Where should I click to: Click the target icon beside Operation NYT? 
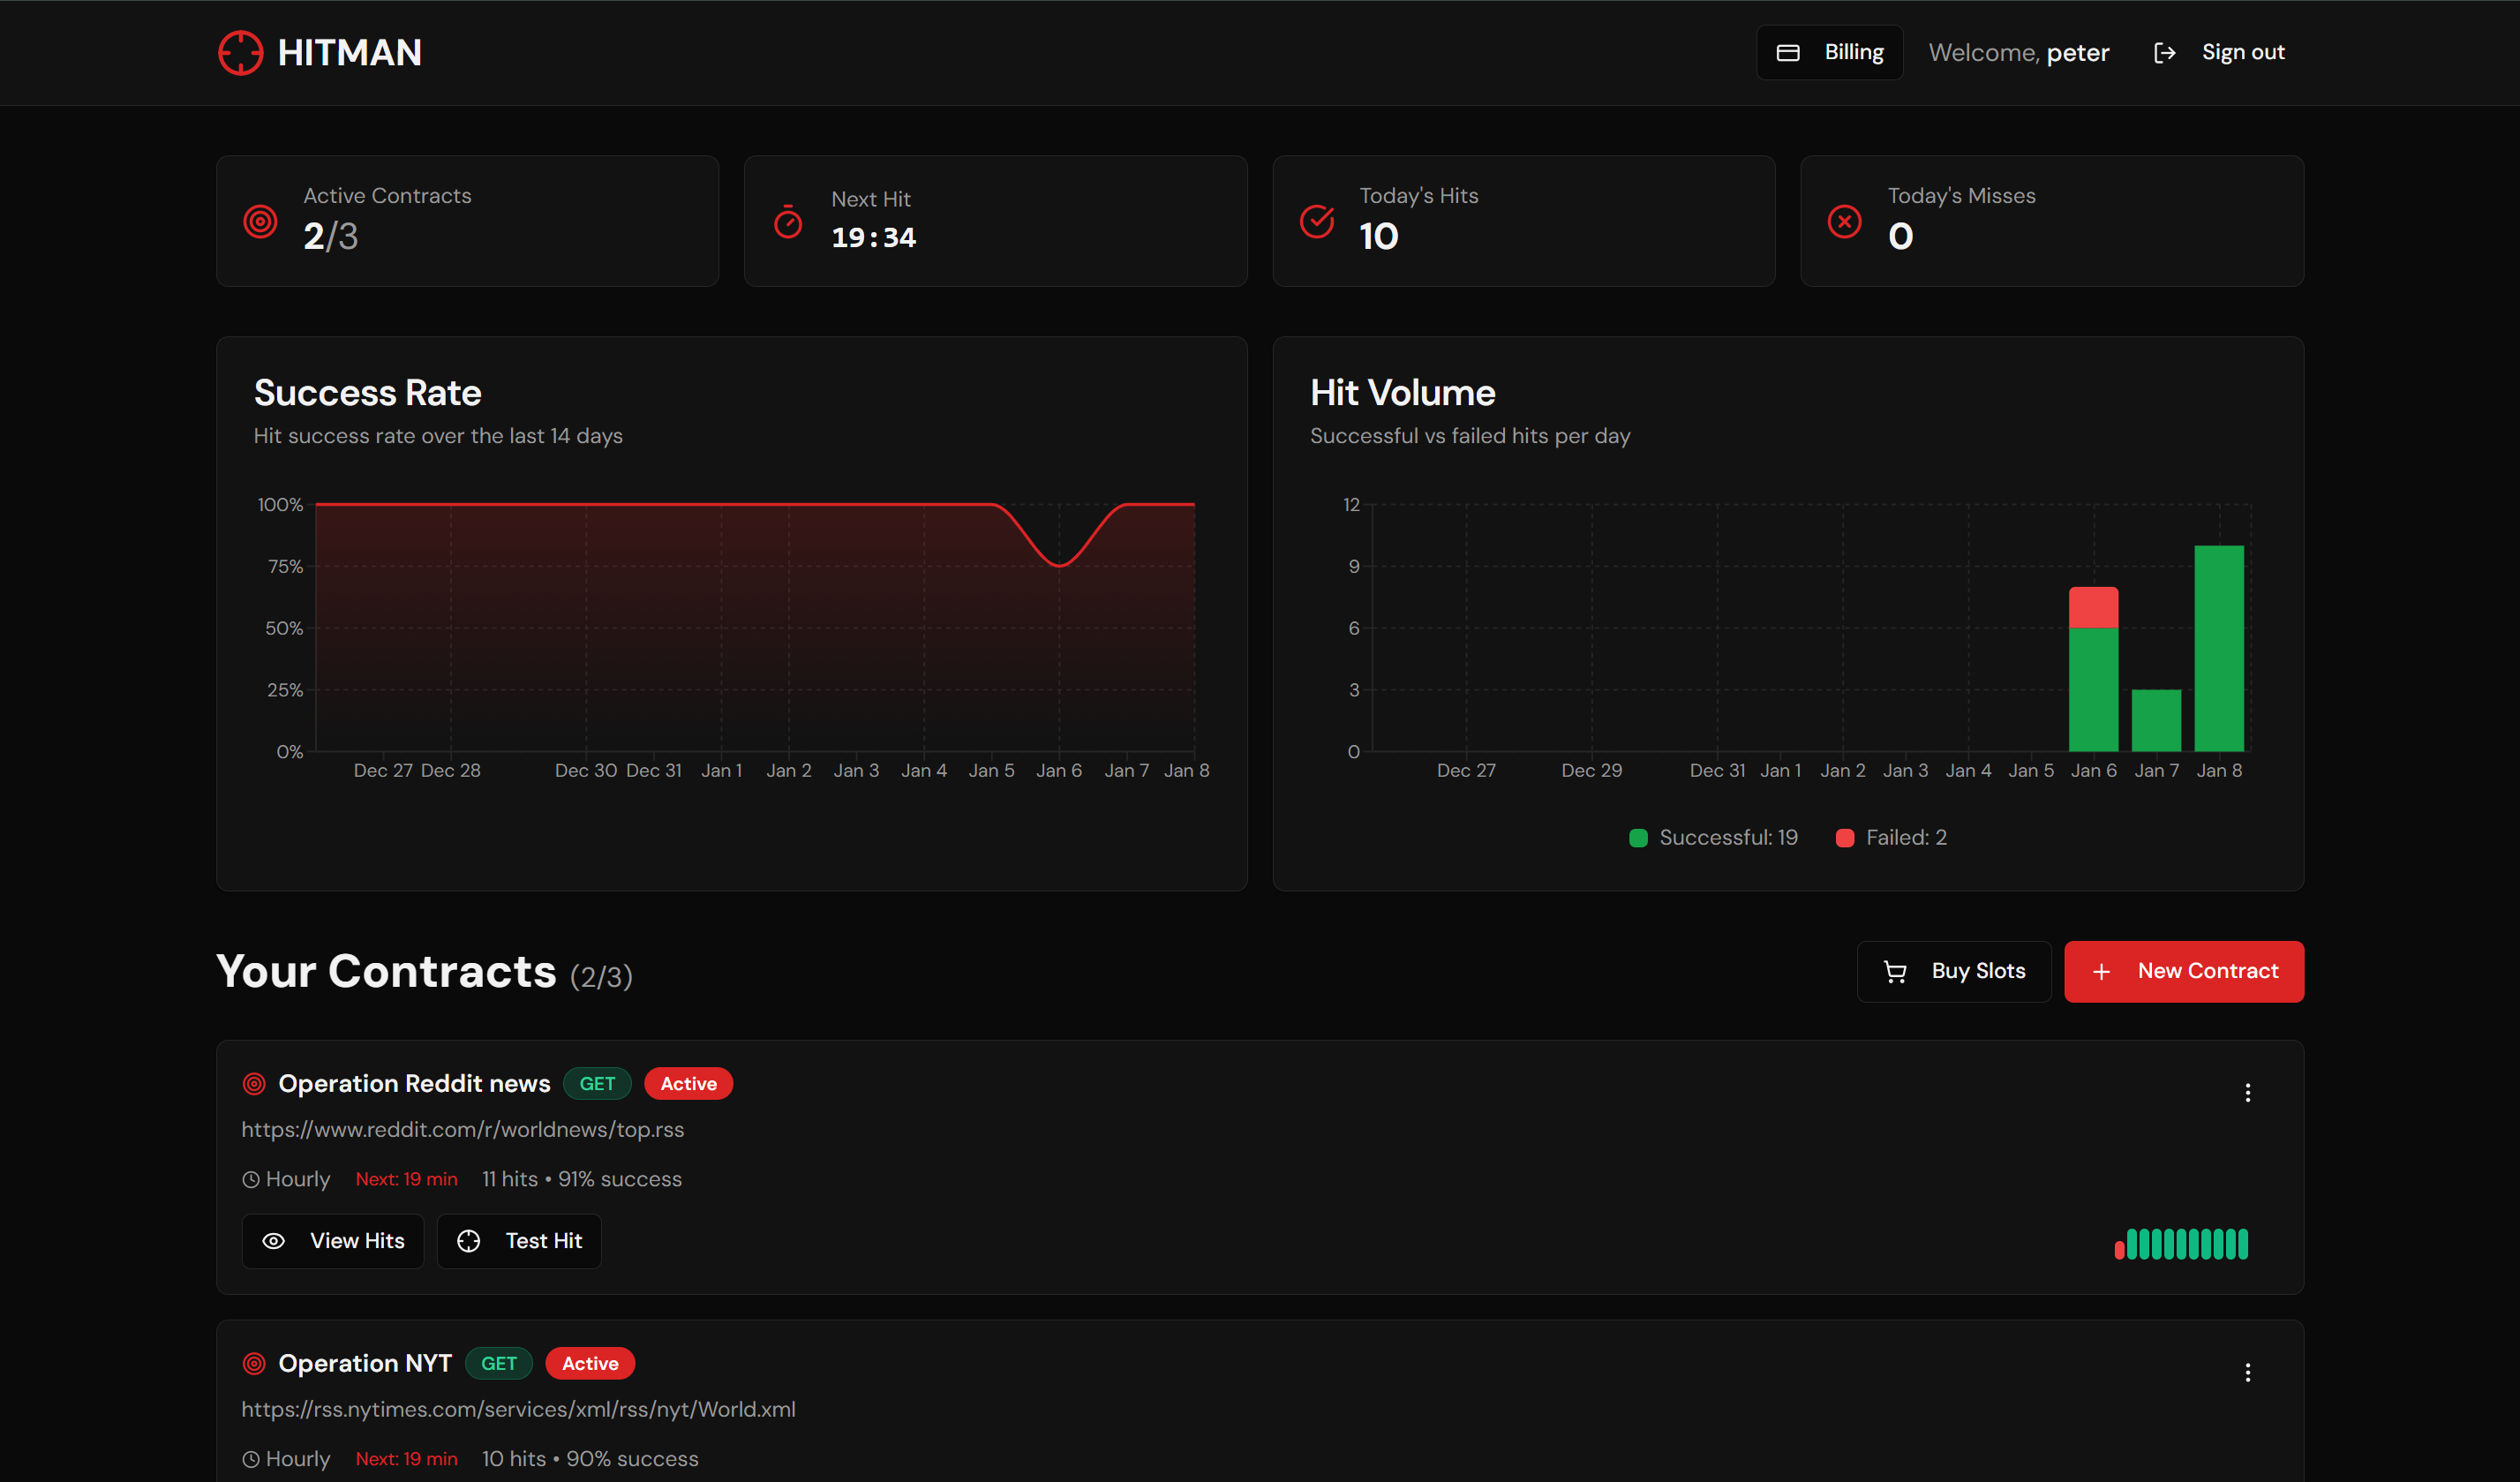click(x=254, y=1363)
